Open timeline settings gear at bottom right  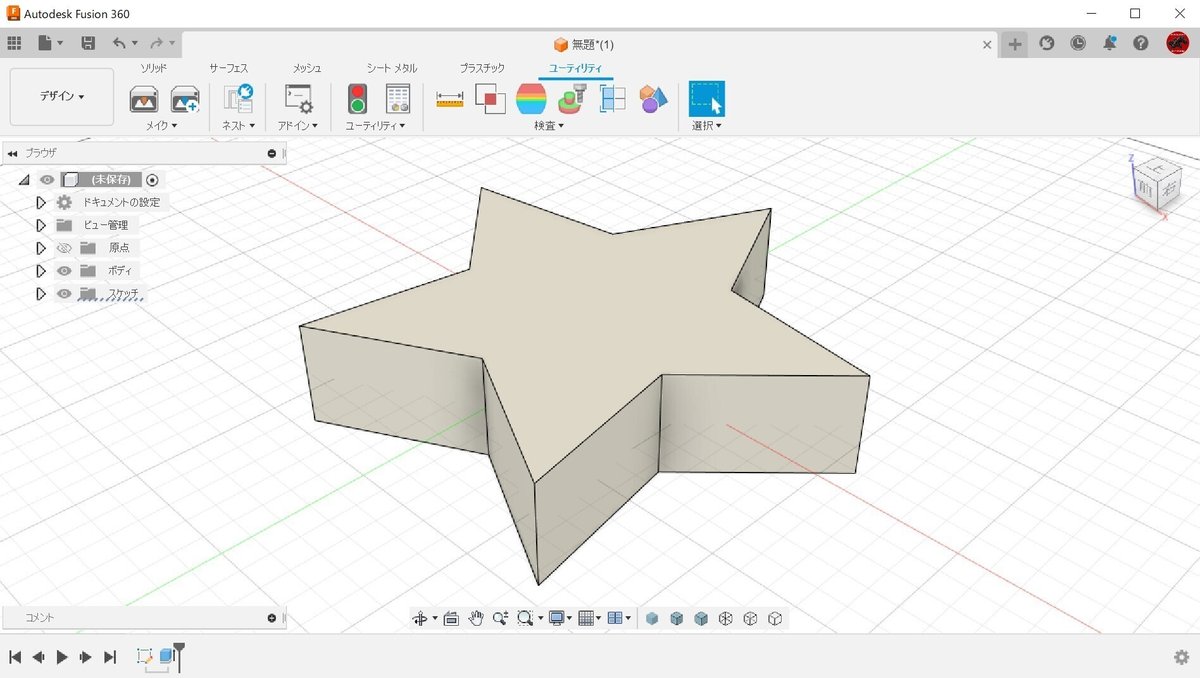click(x=1181, y=657)
